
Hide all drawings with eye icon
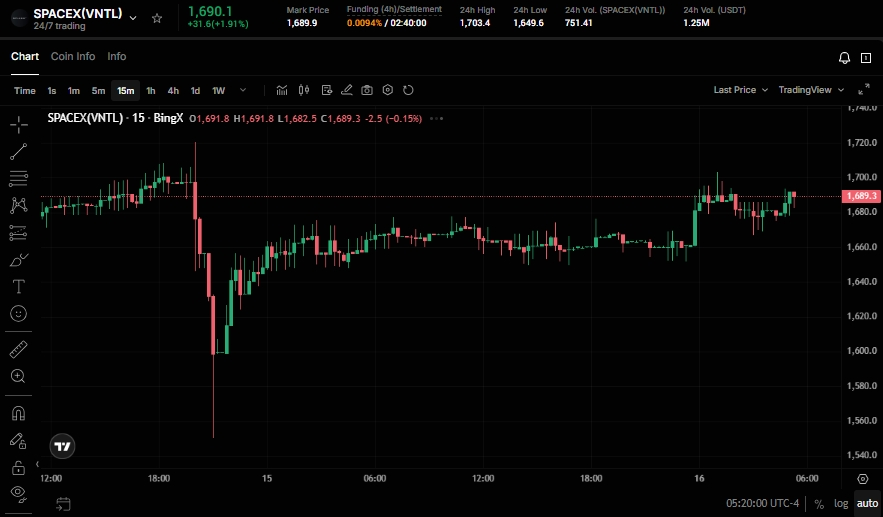click(18, 492)
